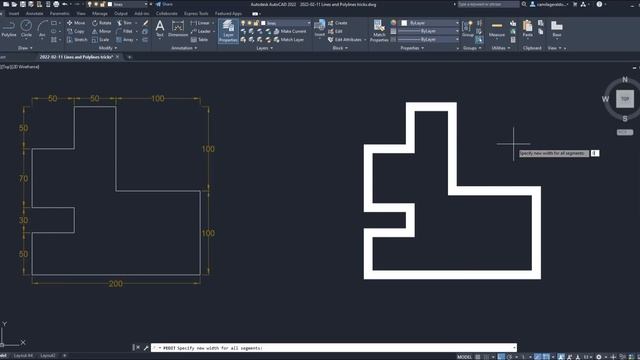Image resolution: width=640 pixels, height=360 pixels.
Task: Select the Circle tool
Action: [26, 29]
